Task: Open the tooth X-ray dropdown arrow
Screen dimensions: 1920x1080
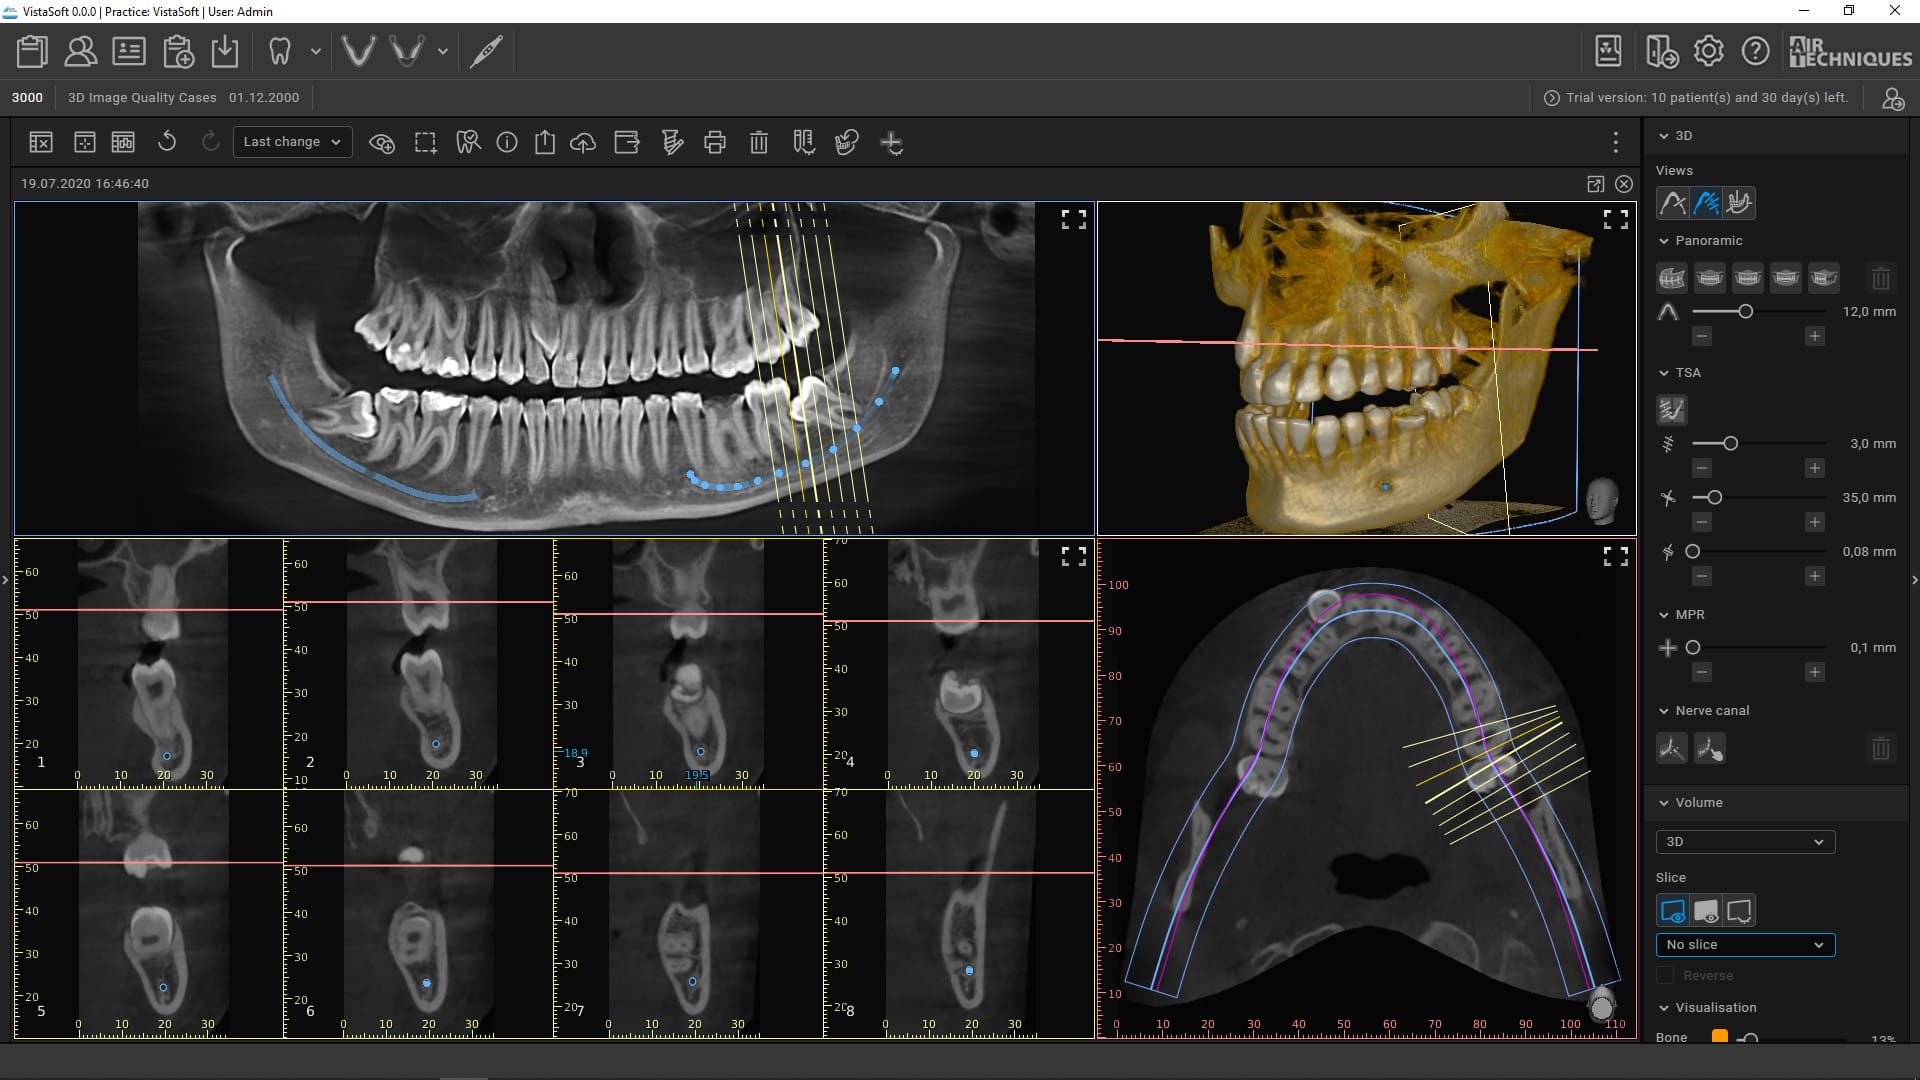Action: (316, 51)
